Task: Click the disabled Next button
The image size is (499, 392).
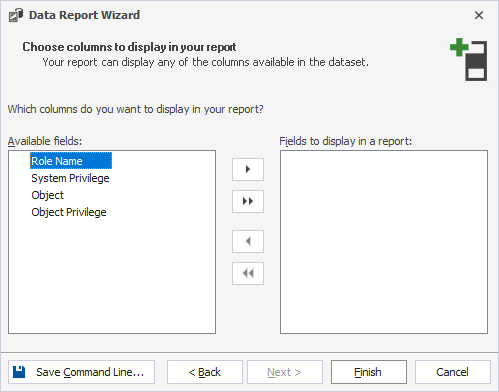Action: 285,372
